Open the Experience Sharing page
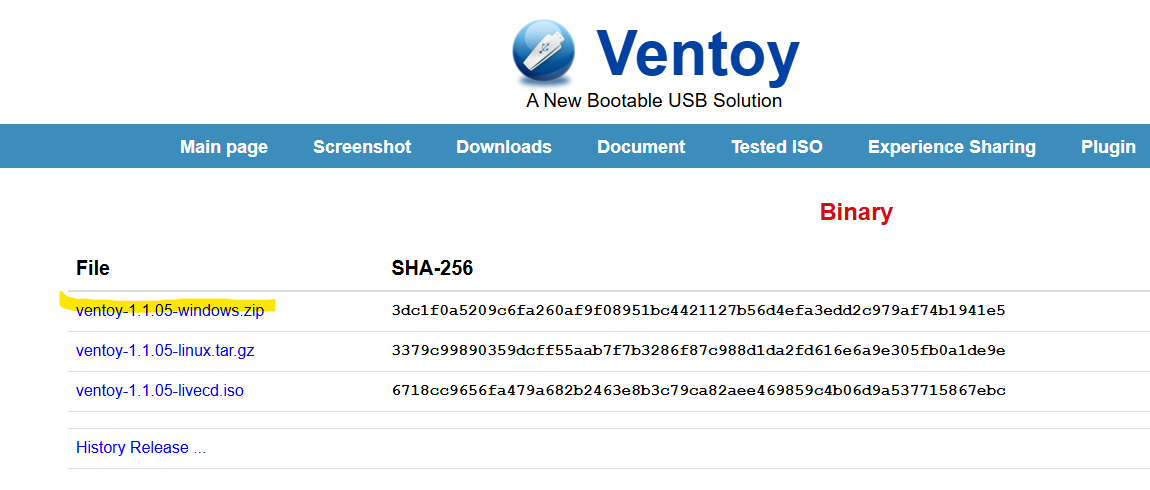The image size is (1150, 490). click(952, 147)
